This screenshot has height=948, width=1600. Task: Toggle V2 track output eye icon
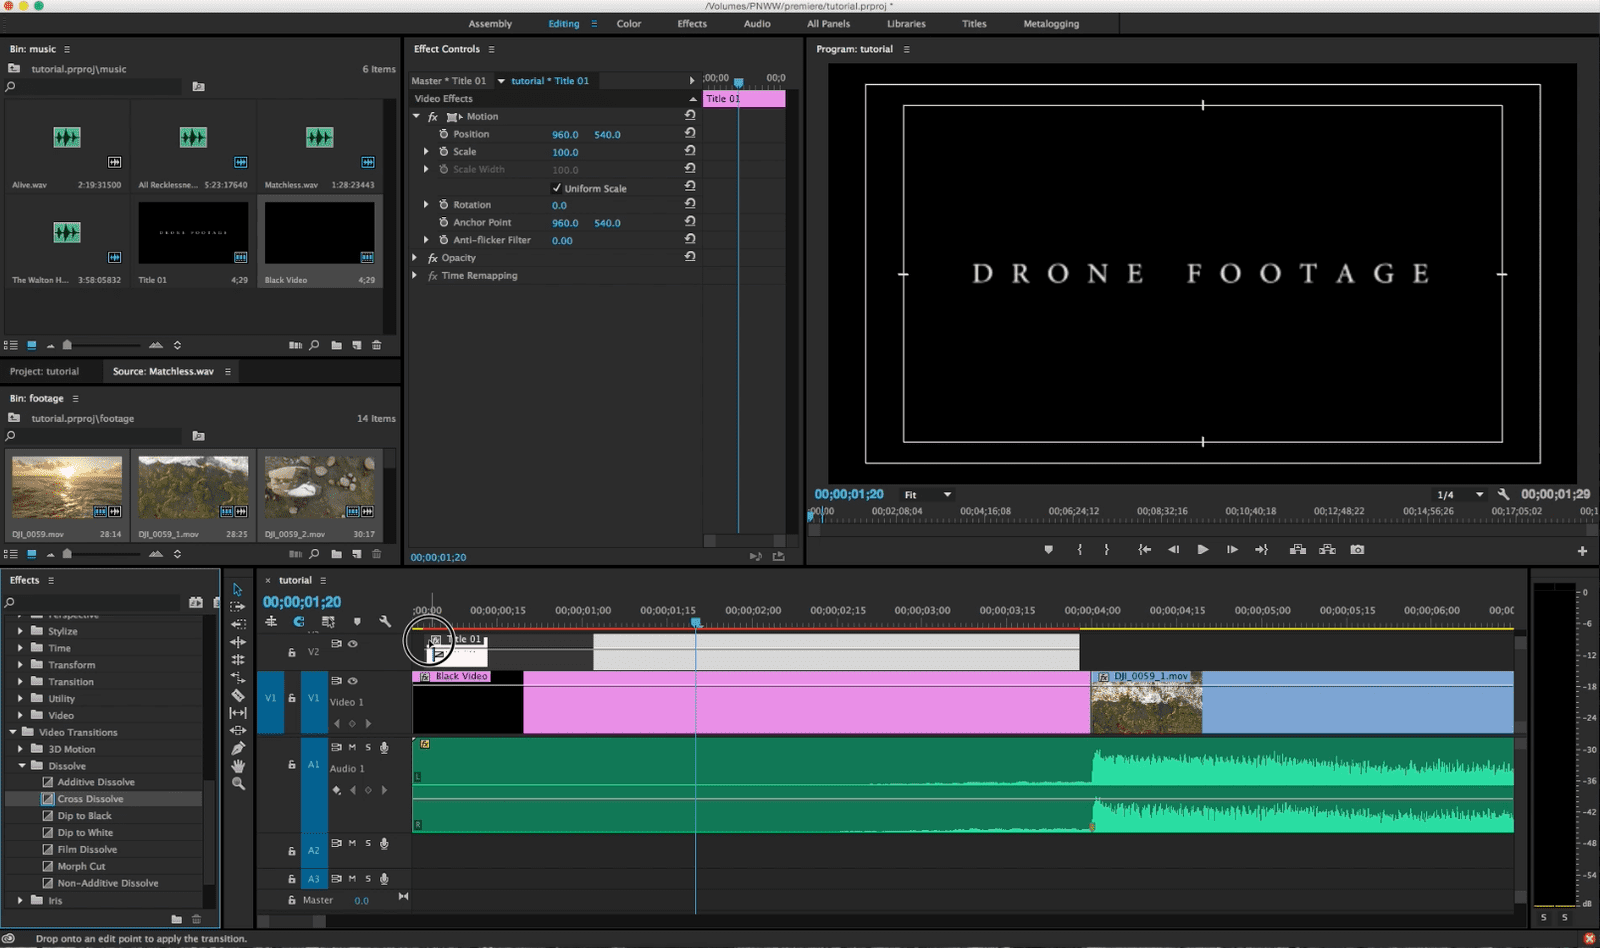coord(352,644)
